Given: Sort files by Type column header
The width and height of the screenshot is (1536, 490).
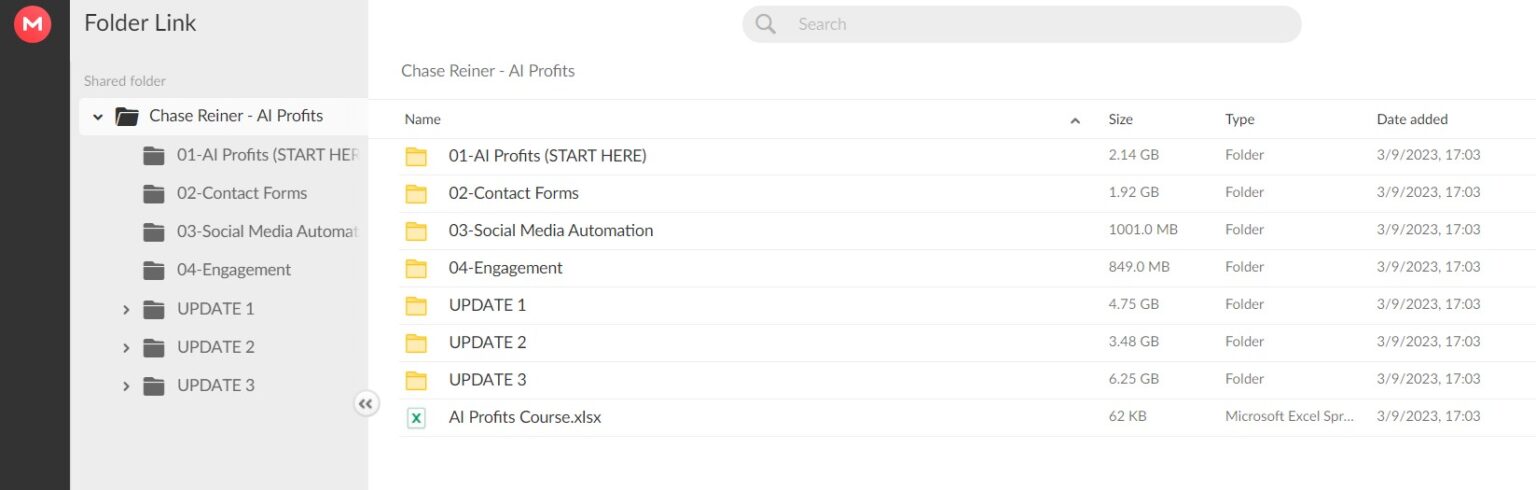Looking at the screenshot, I should pyautogui.click(x=1239, y=119).
